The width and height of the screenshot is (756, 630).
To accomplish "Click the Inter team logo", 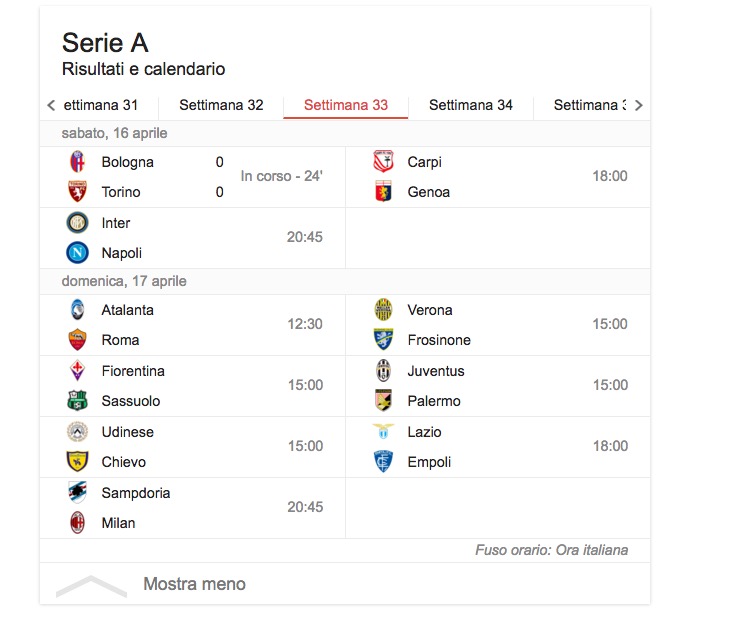I will click(77, 223).
